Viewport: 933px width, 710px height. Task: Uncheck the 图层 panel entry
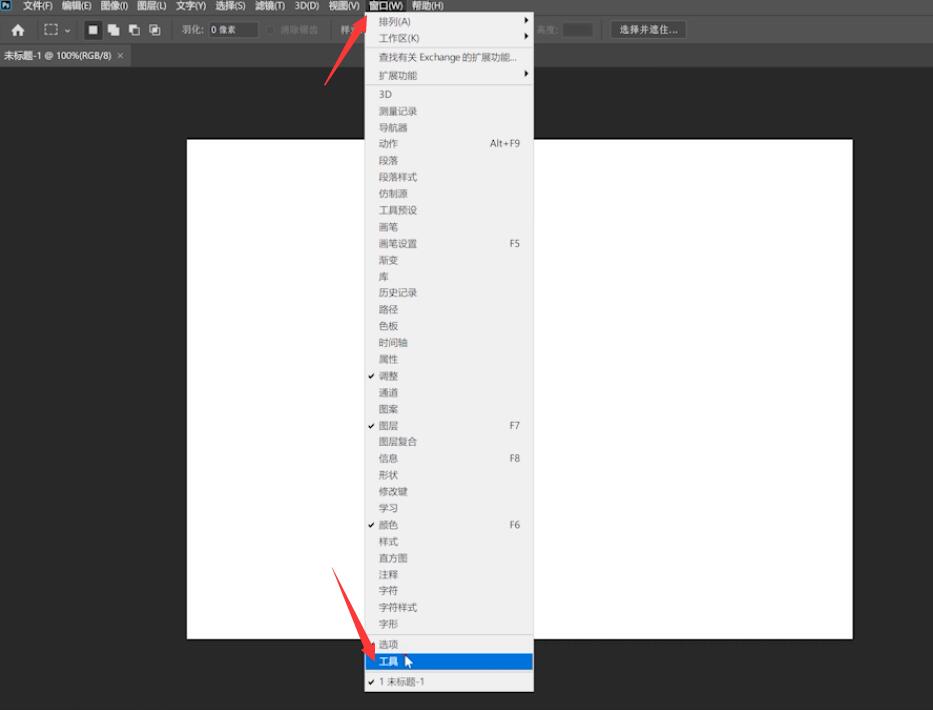click(x=449, y=426)
